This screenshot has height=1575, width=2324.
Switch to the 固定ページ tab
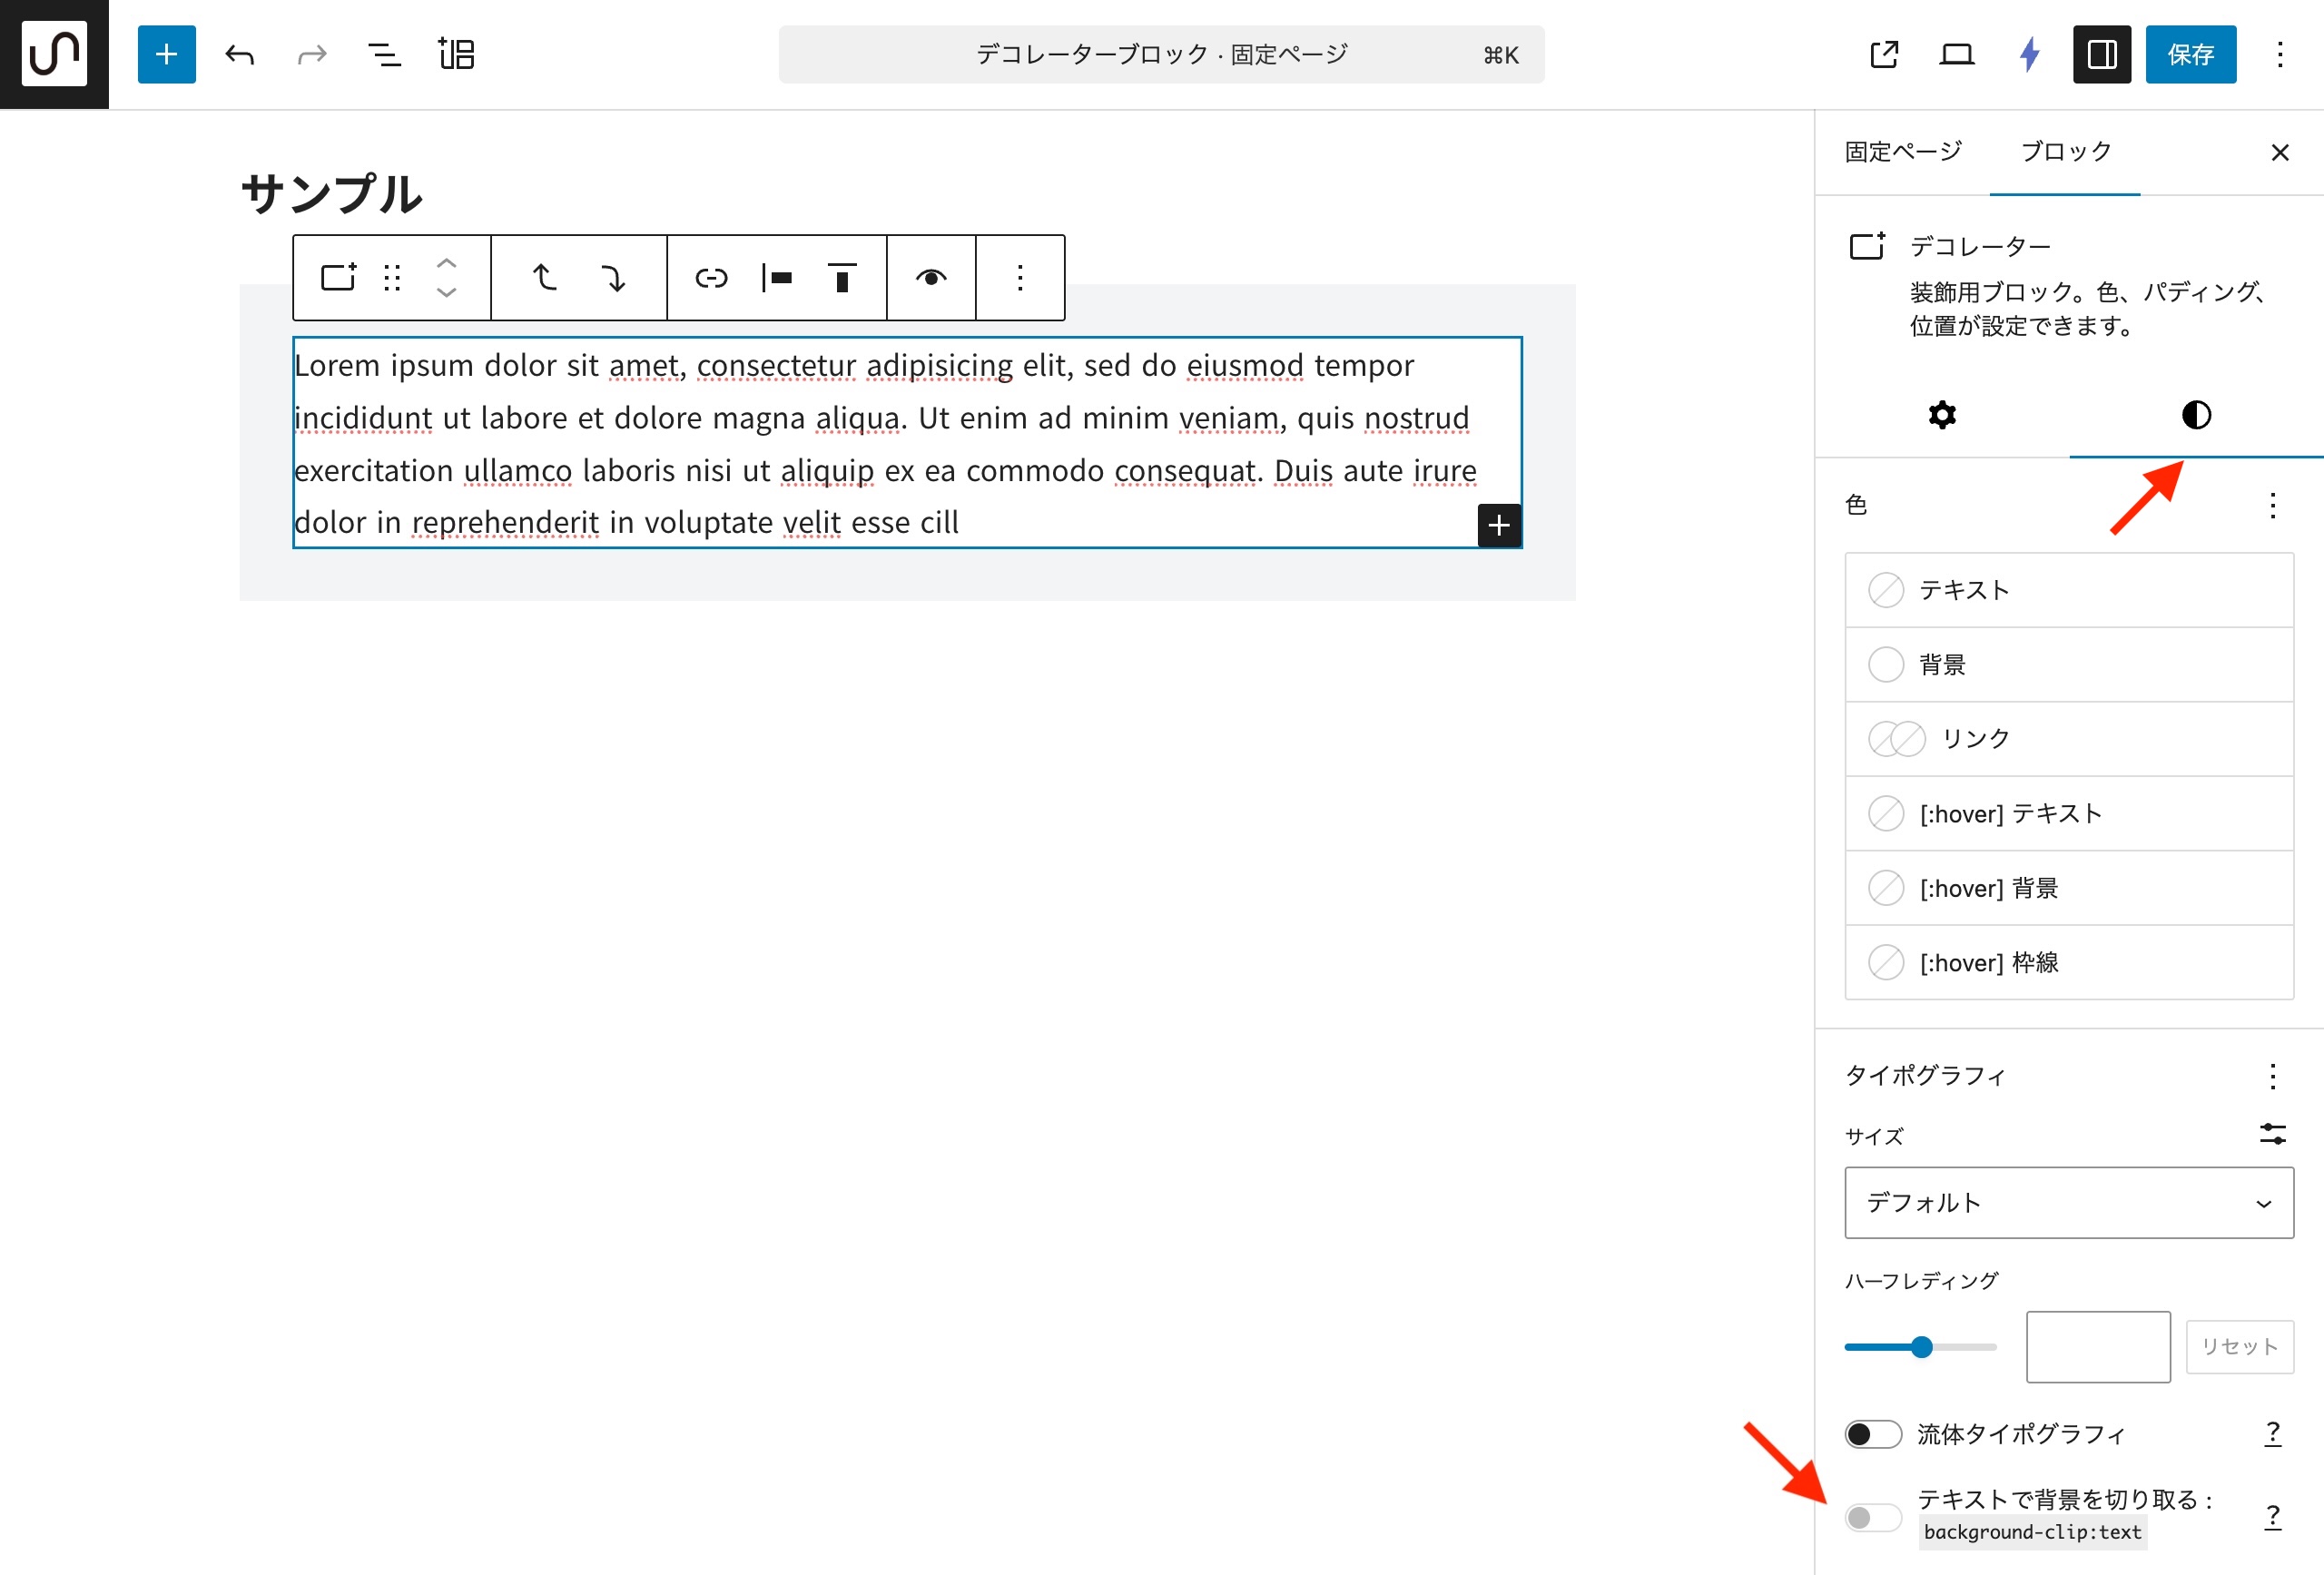pos(1902,152)
